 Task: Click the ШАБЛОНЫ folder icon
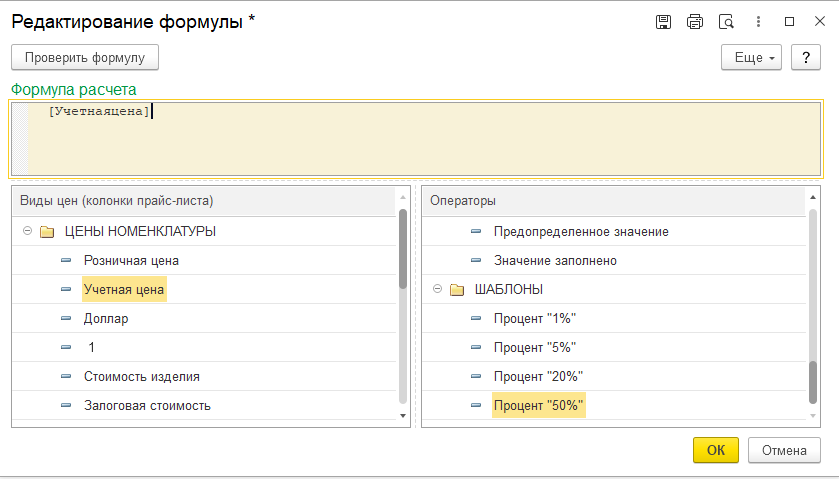[x=457, y=290]
